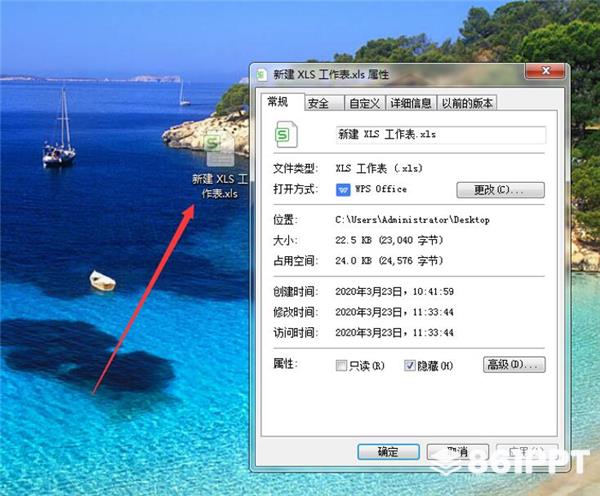
Task: Click the 更改(C)... button
Action: coord(501,190)
